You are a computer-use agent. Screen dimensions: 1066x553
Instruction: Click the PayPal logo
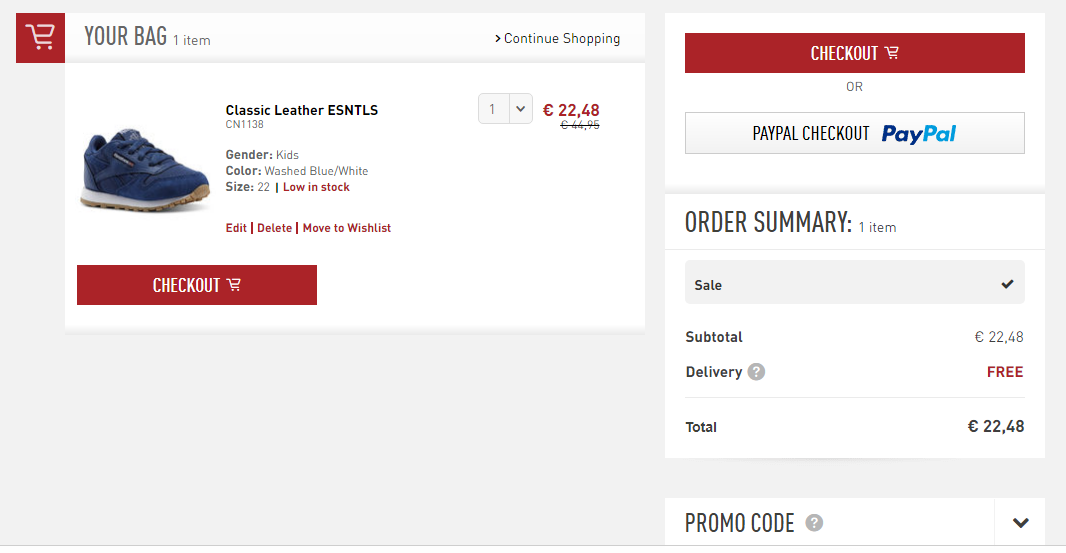click(x=919, y=134)
